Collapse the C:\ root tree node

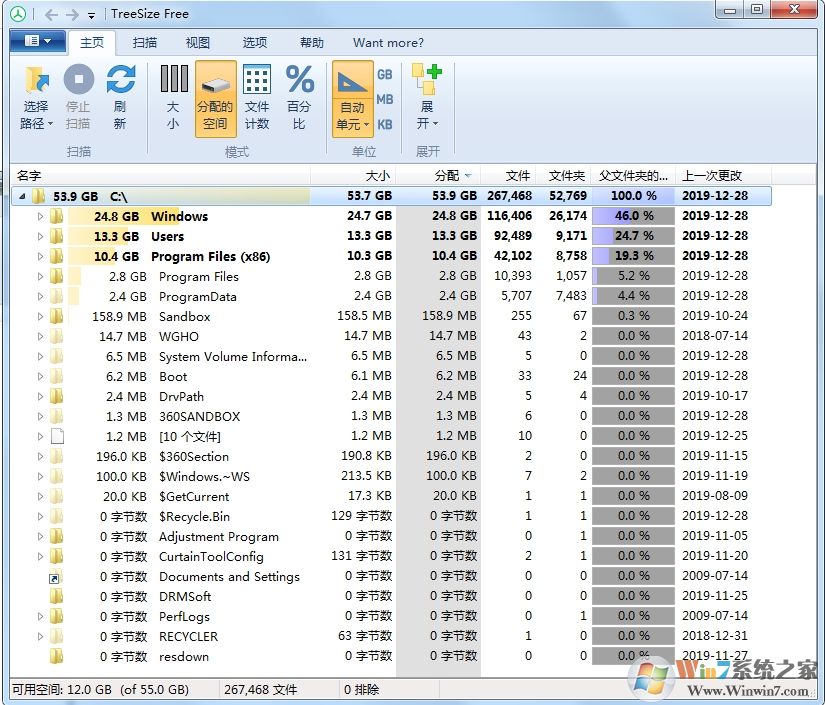[x=21, y=197]
